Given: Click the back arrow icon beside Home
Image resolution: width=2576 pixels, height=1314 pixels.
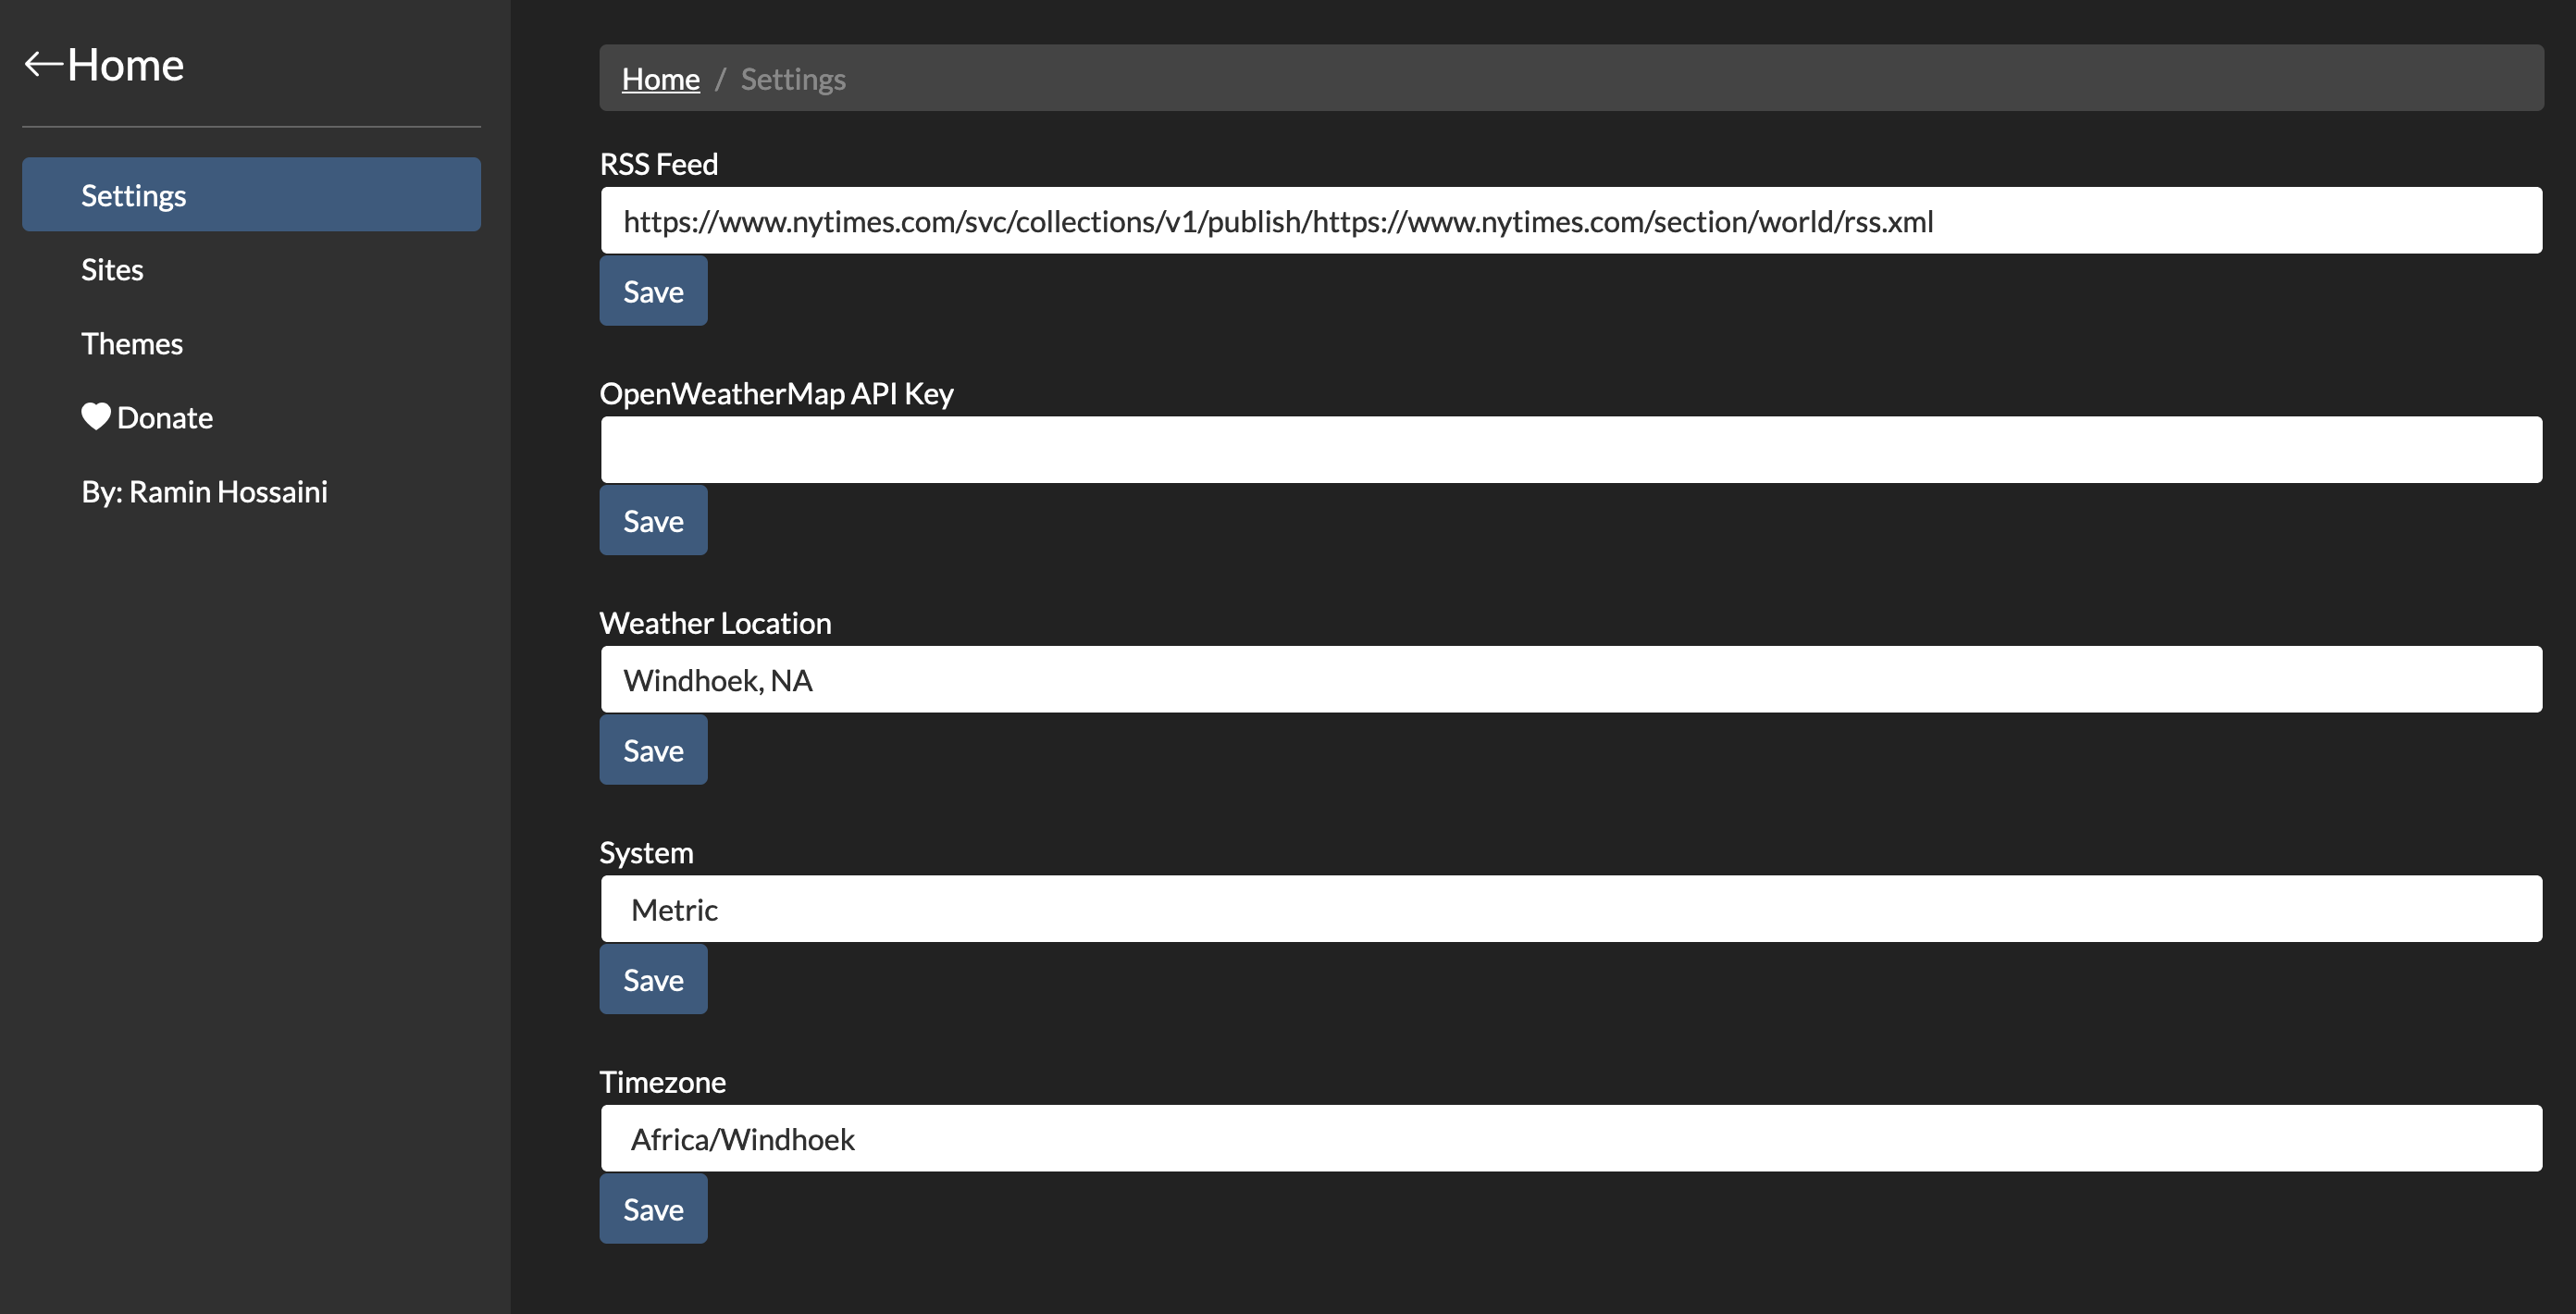Looking at the screenshot, I should point(43,65).
